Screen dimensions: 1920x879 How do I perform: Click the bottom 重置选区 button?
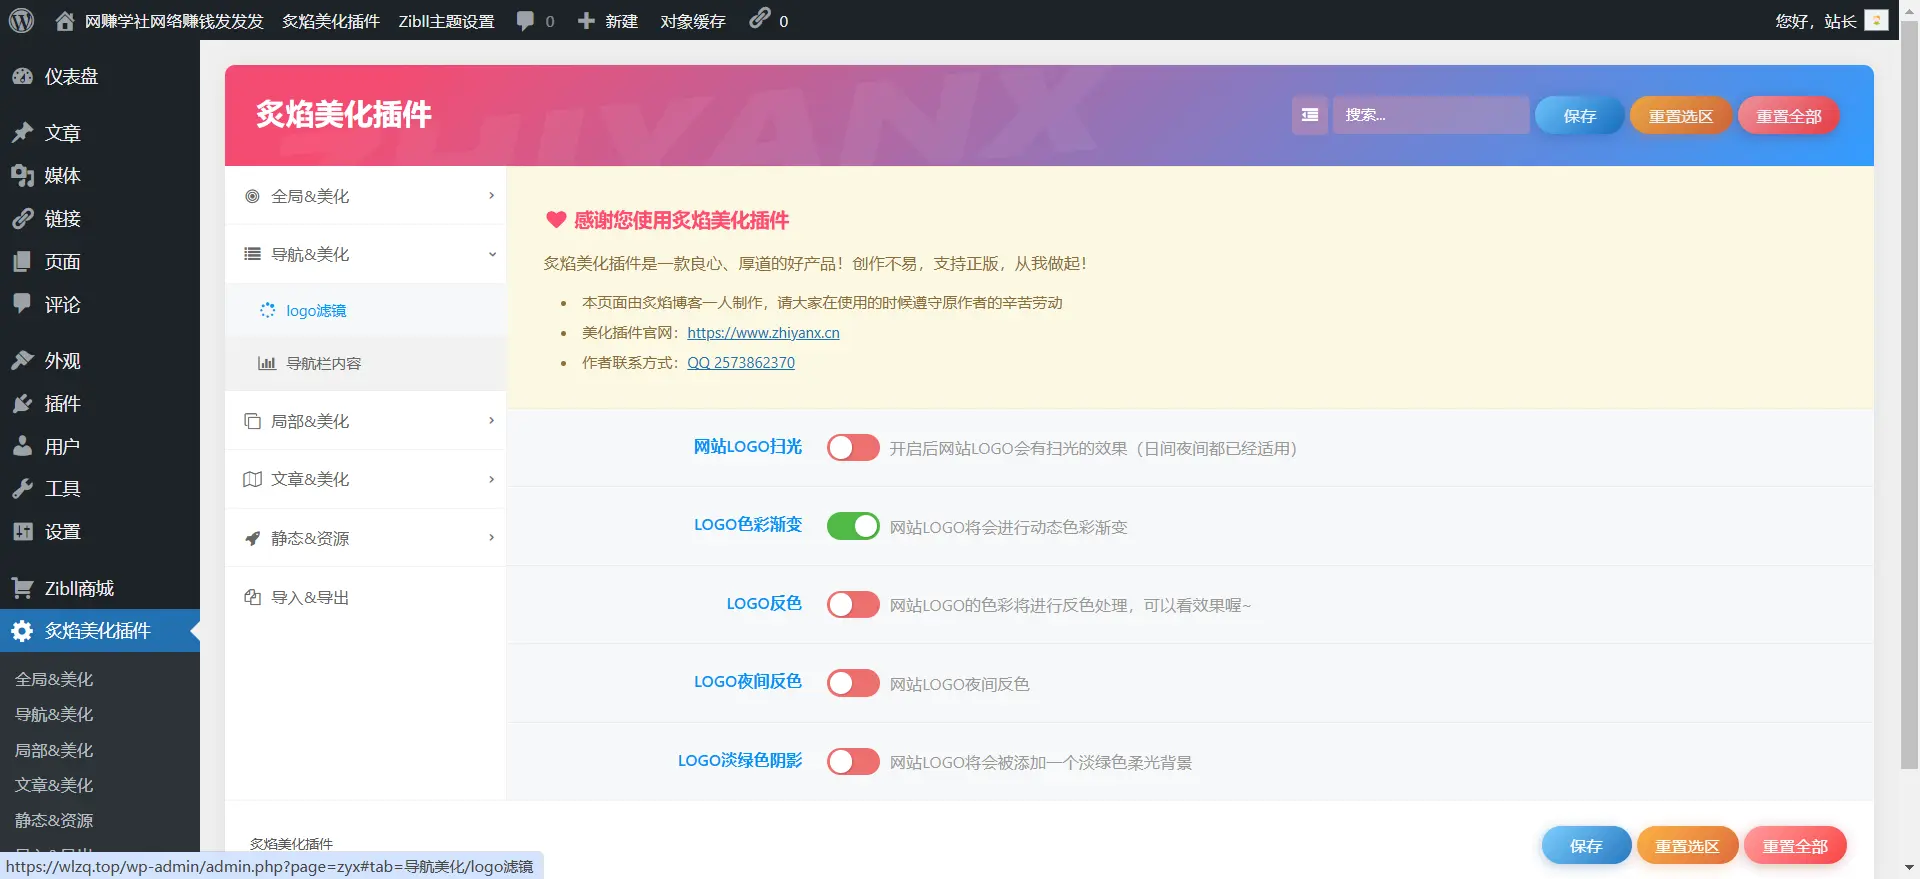(1688, 846)
